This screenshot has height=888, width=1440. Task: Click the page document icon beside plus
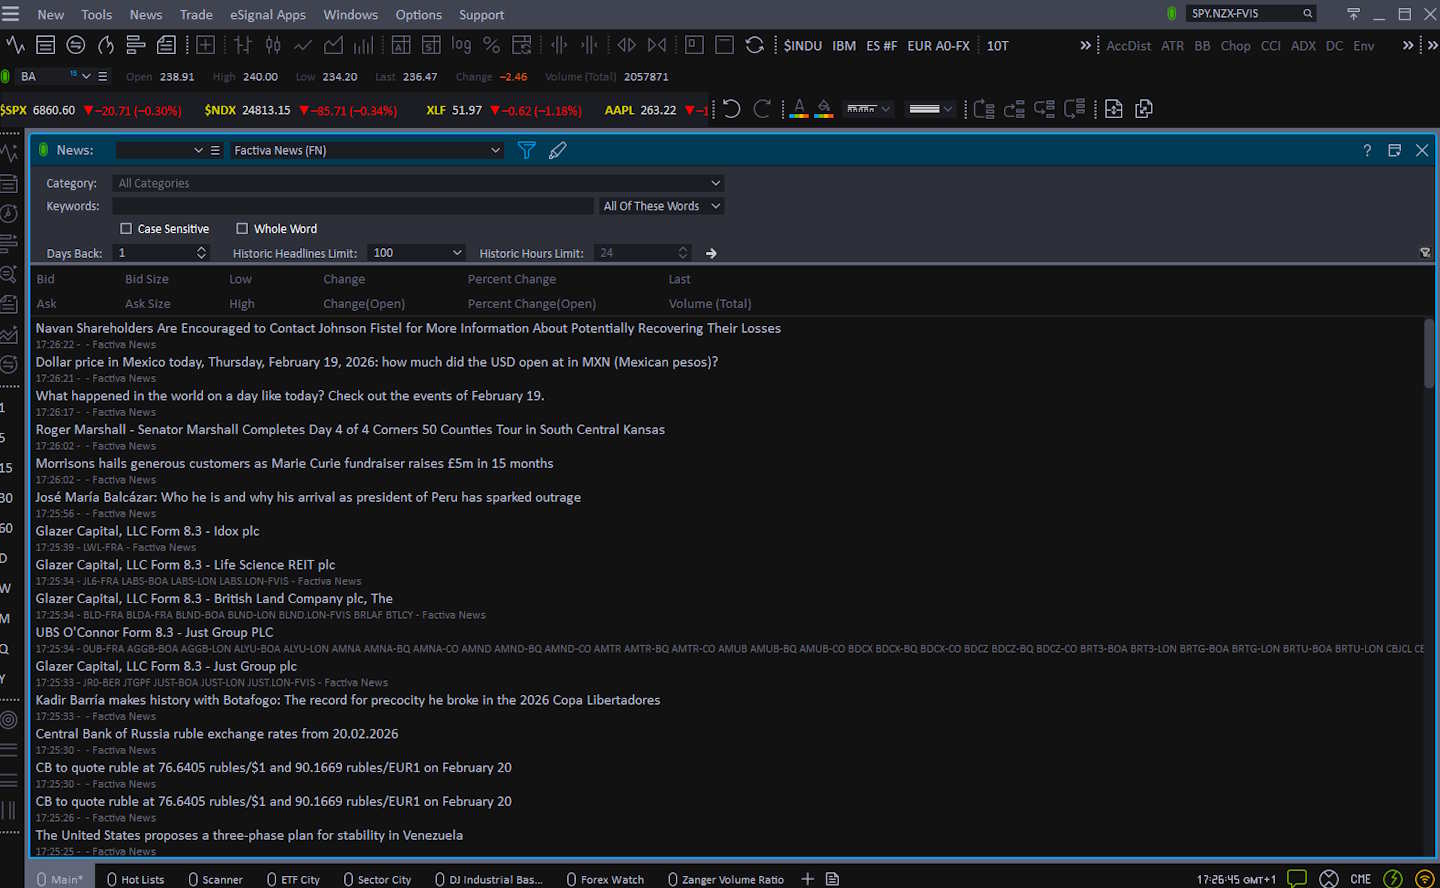pos(832,879)
